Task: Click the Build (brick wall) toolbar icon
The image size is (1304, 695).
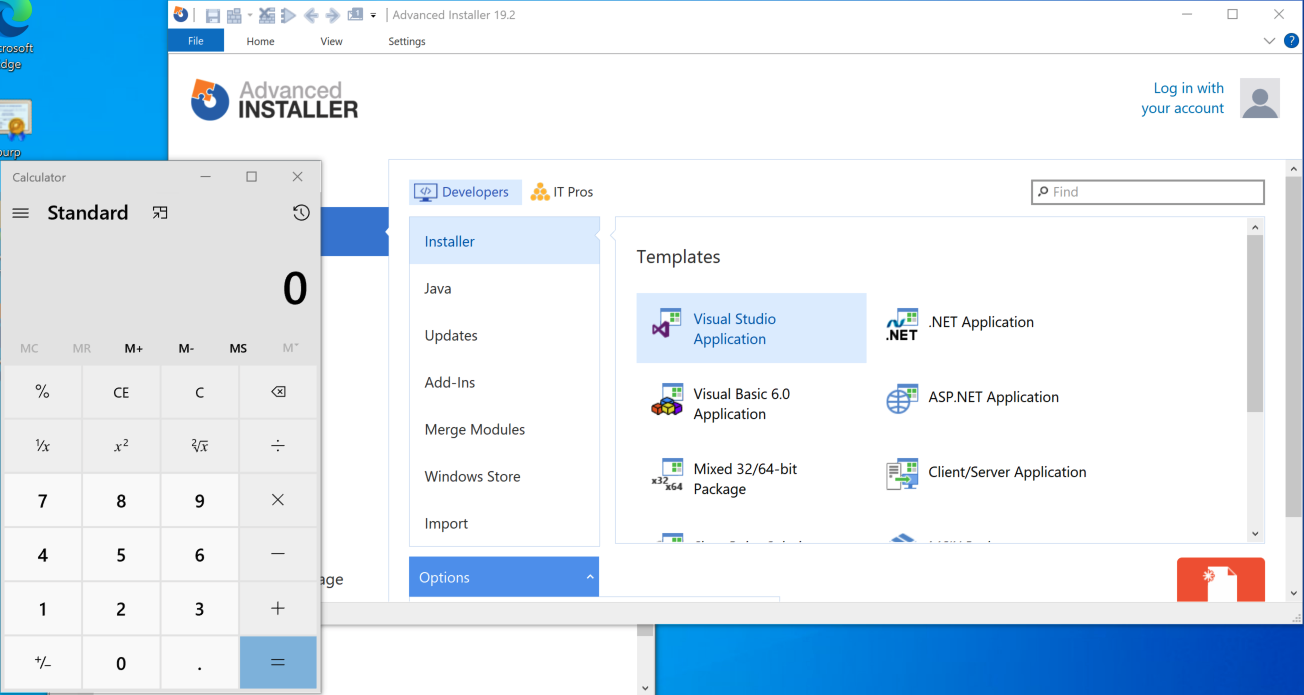Action: point(234,15)
